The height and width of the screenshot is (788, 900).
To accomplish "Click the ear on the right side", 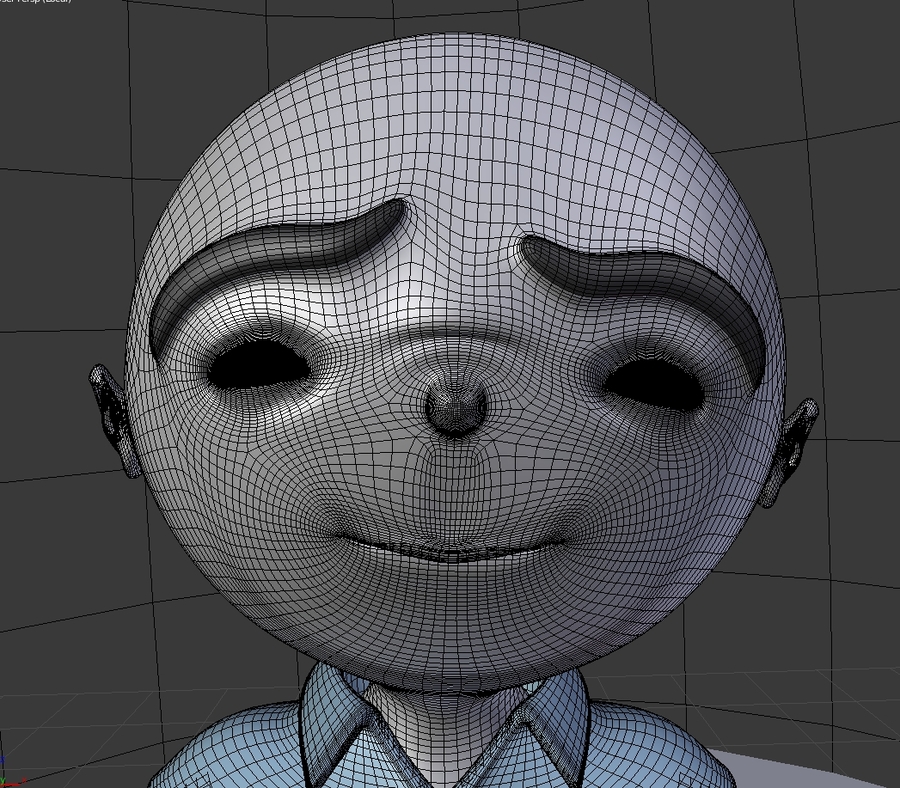I will click(789, 453).
